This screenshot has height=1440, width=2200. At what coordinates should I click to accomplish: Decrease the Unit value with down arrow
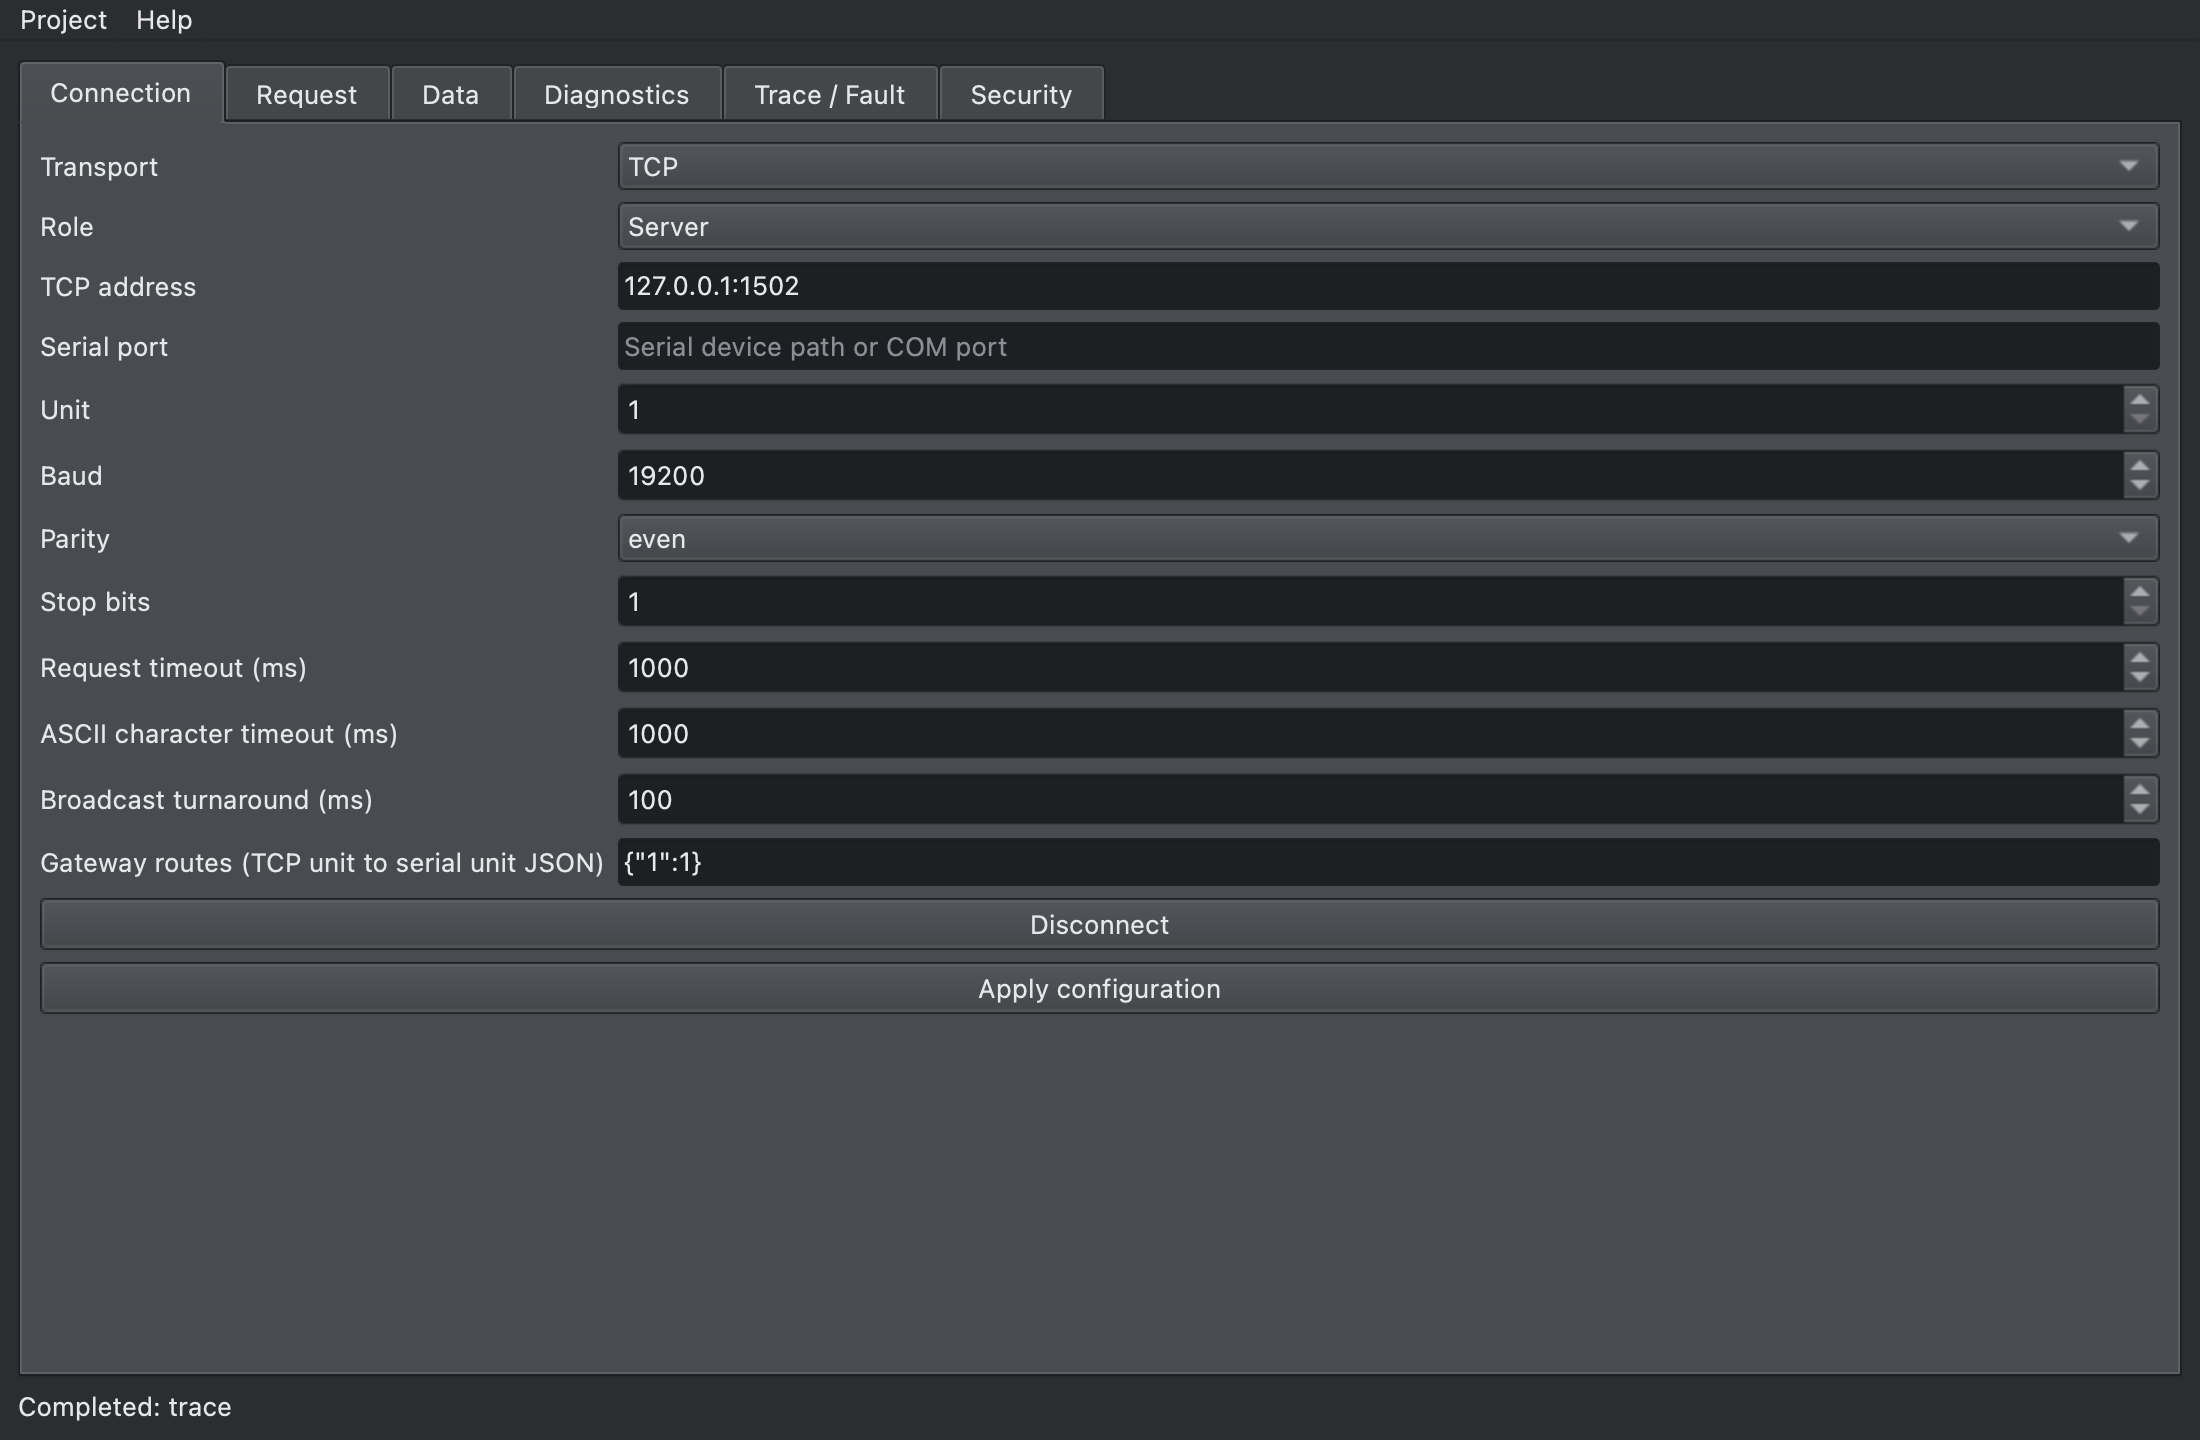pyautogui.click(x=2140, y=420)
